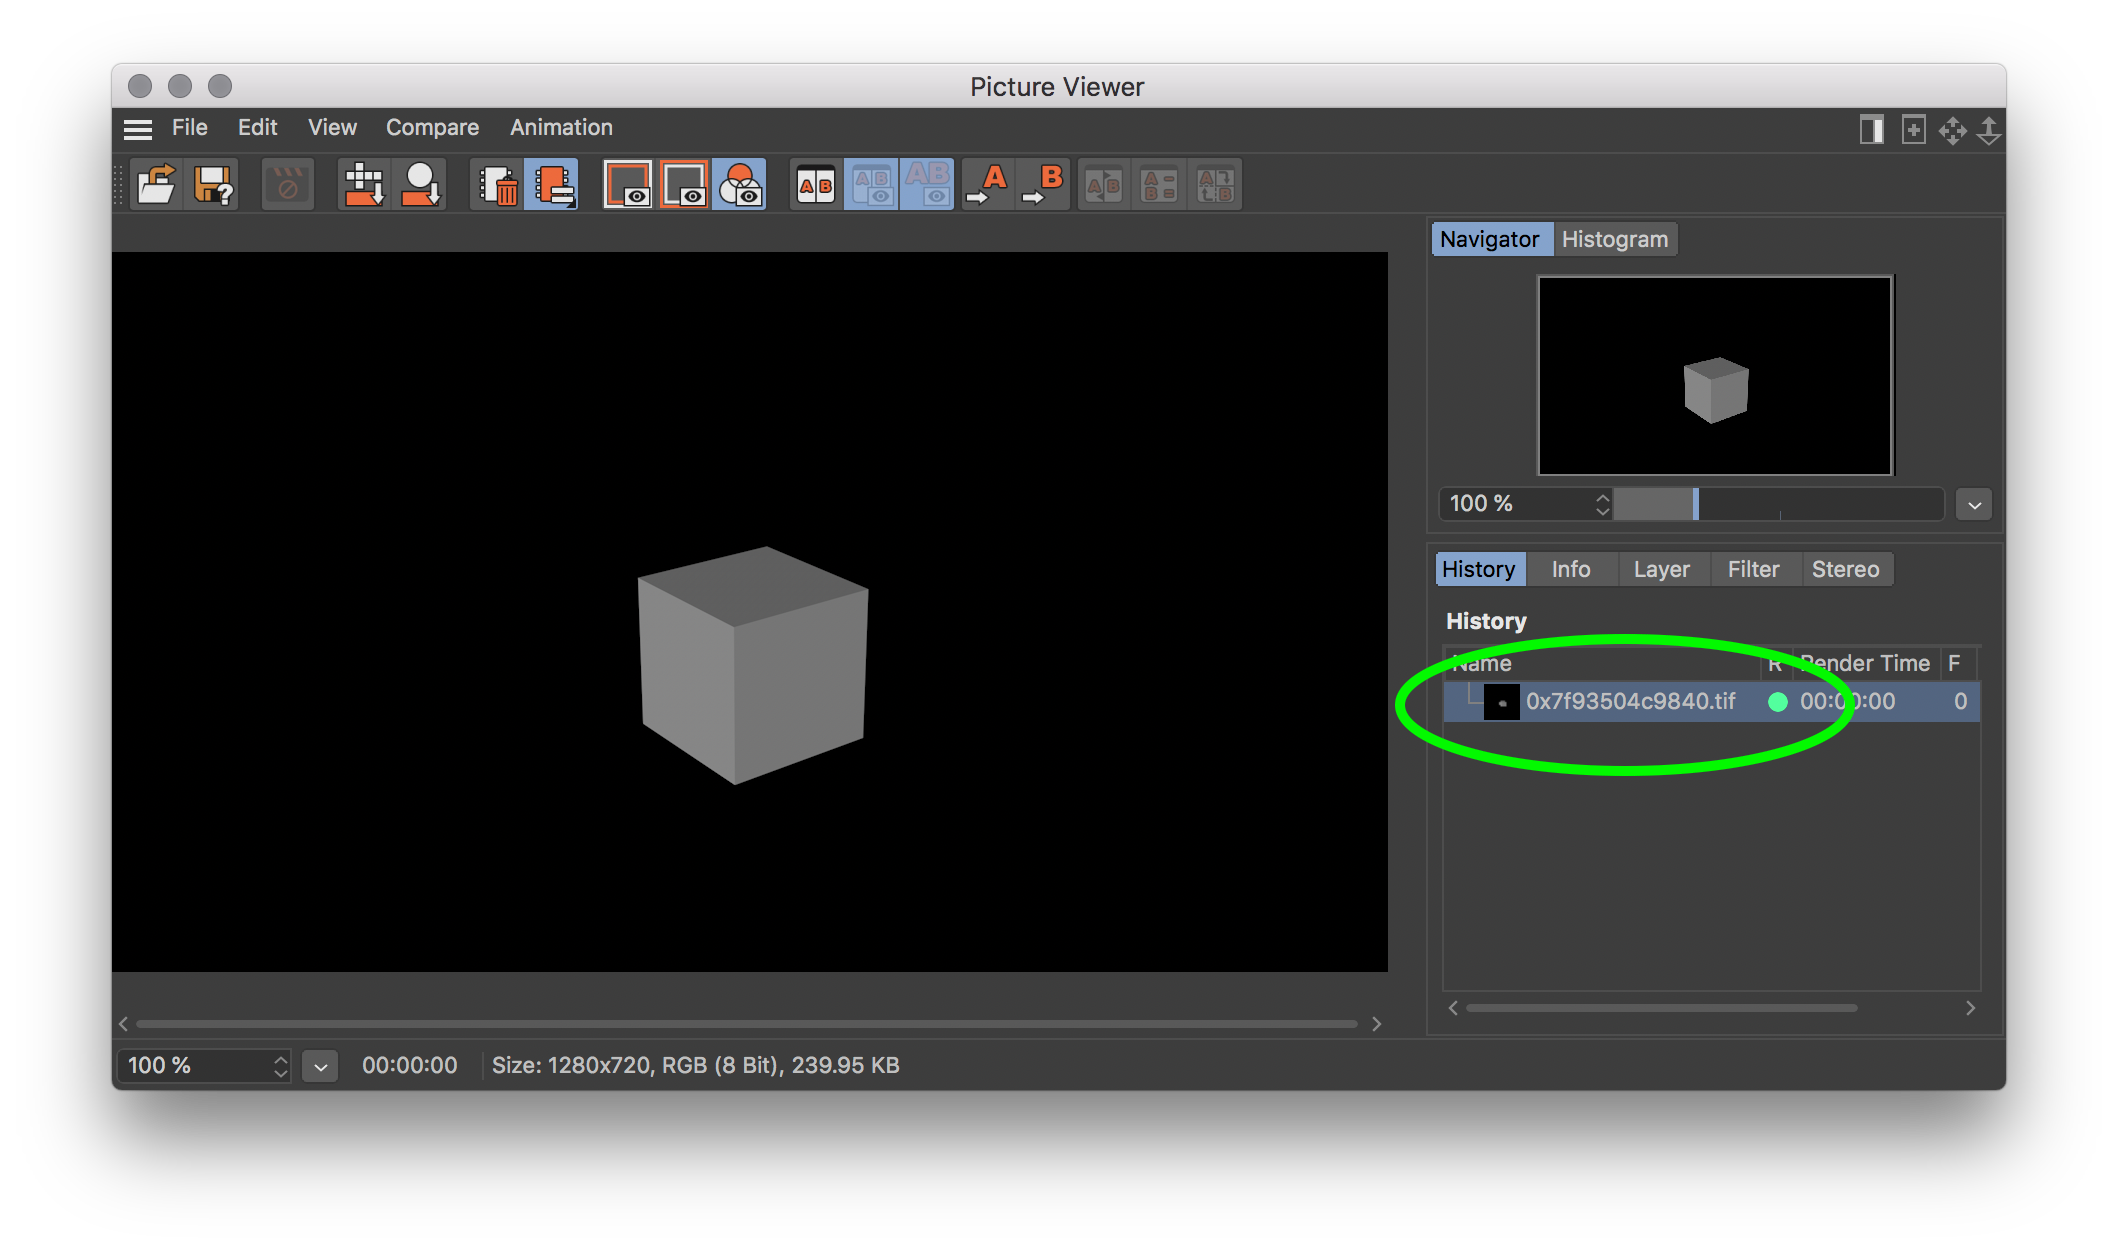Switch to the Layer tab
2118x1250 pixels.
click(x=1661, y=570)
